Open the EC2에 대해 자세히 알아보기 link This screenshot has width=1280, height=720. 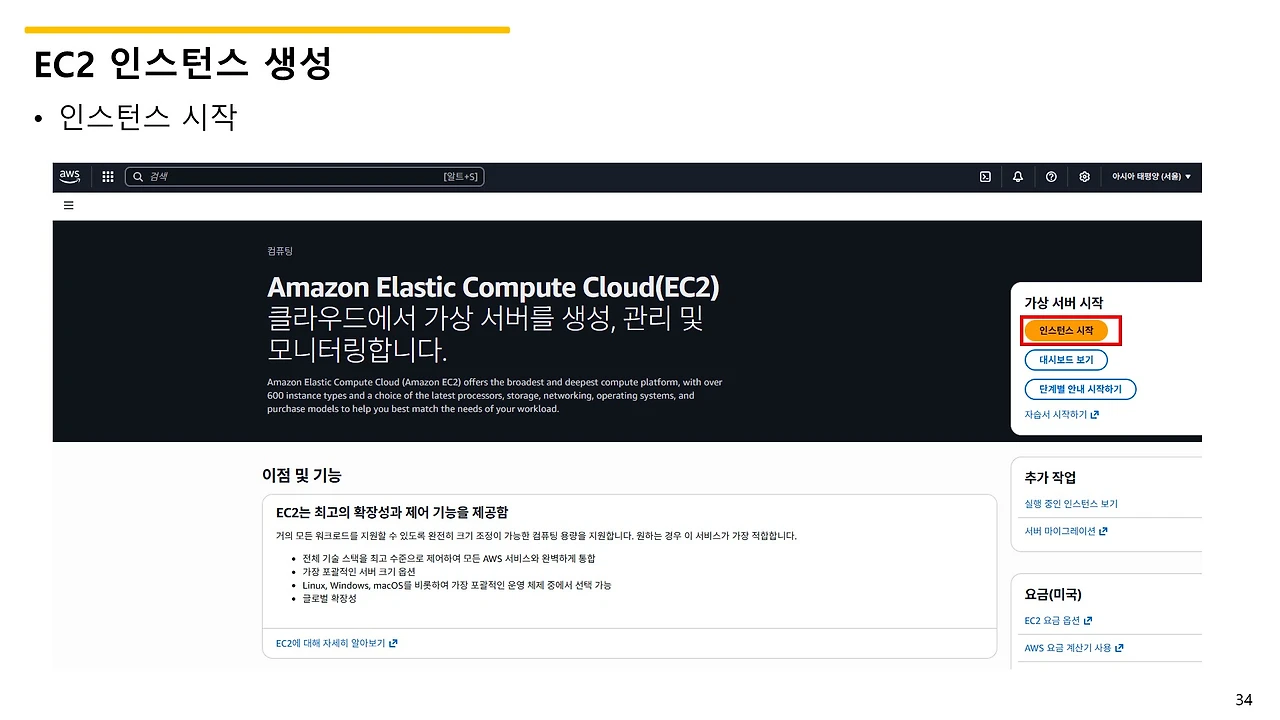(x=337, y=643)
